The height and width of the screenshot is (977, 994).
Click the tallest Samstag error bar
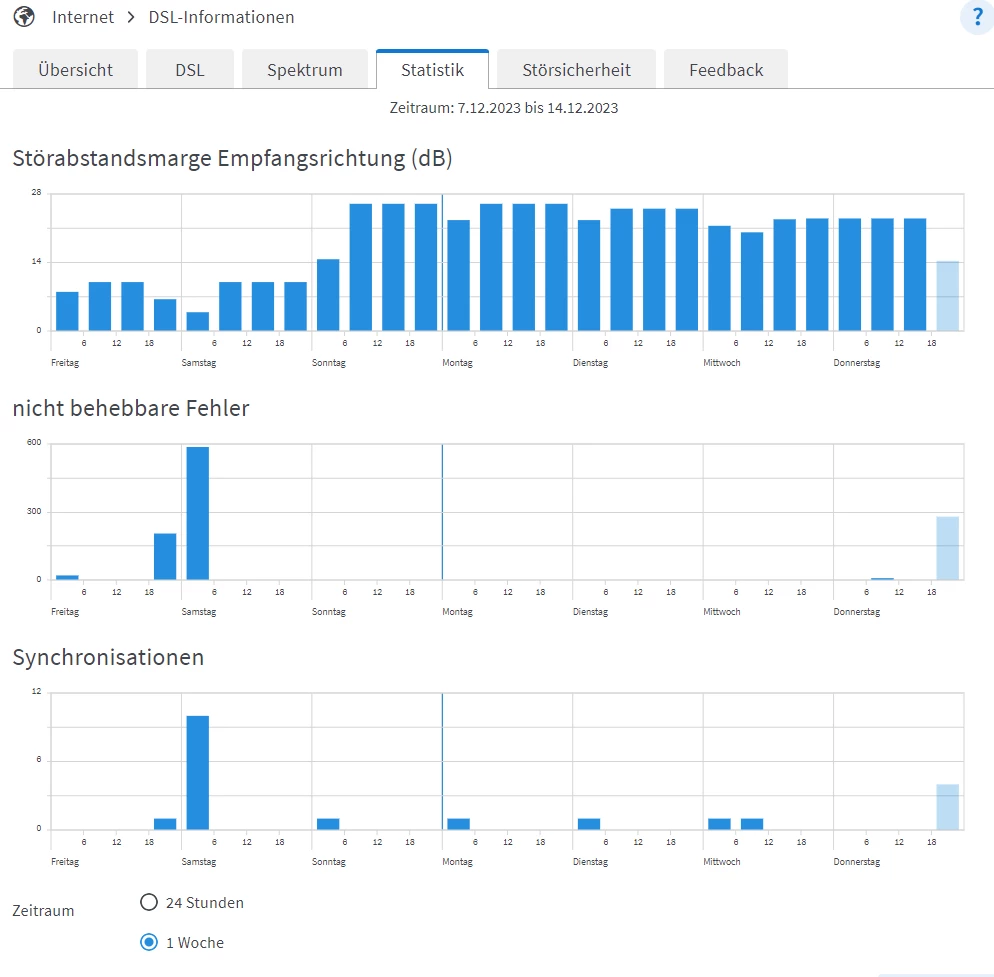[198, 513]
